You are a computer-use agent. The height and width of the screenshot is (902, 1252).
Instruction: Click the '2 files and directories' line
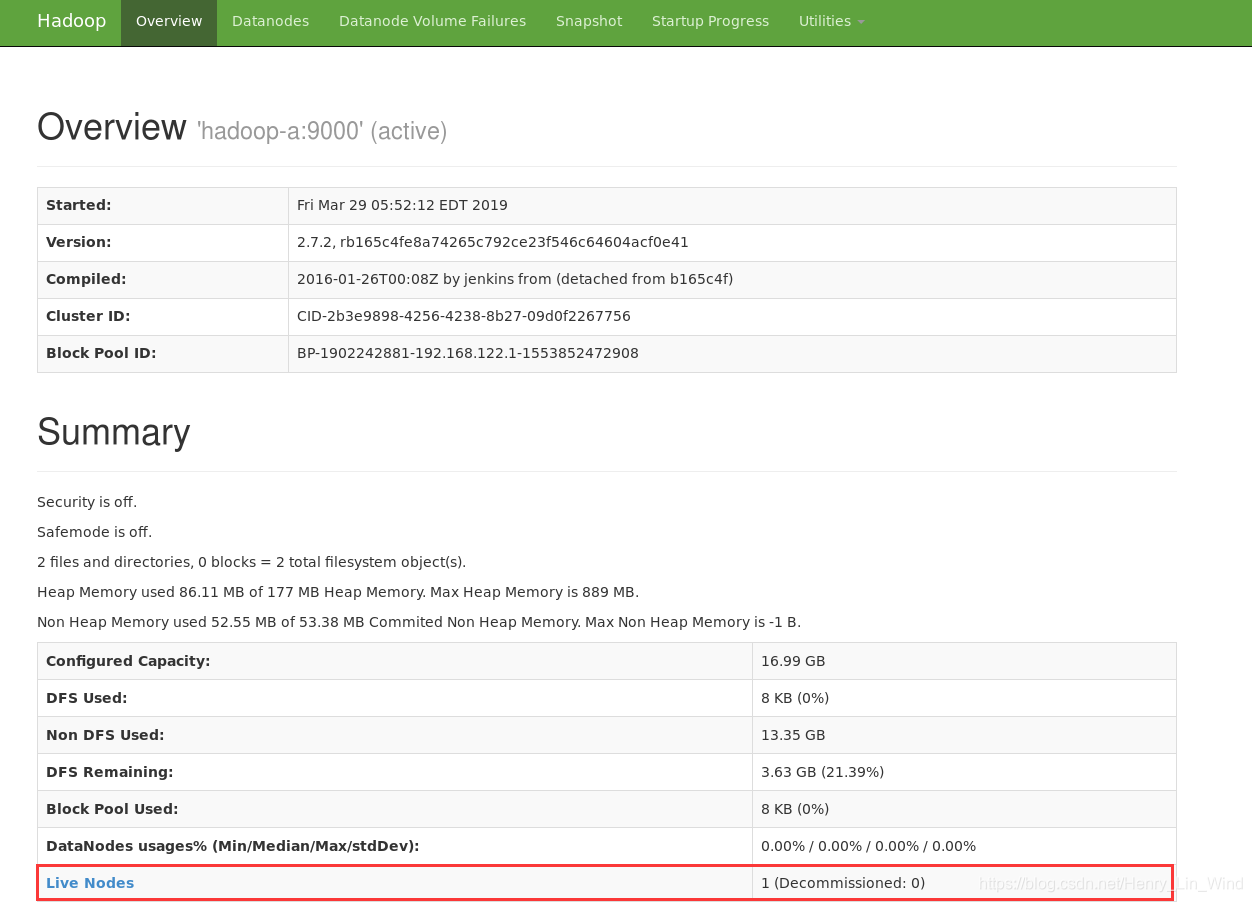(x=251, y=562)
